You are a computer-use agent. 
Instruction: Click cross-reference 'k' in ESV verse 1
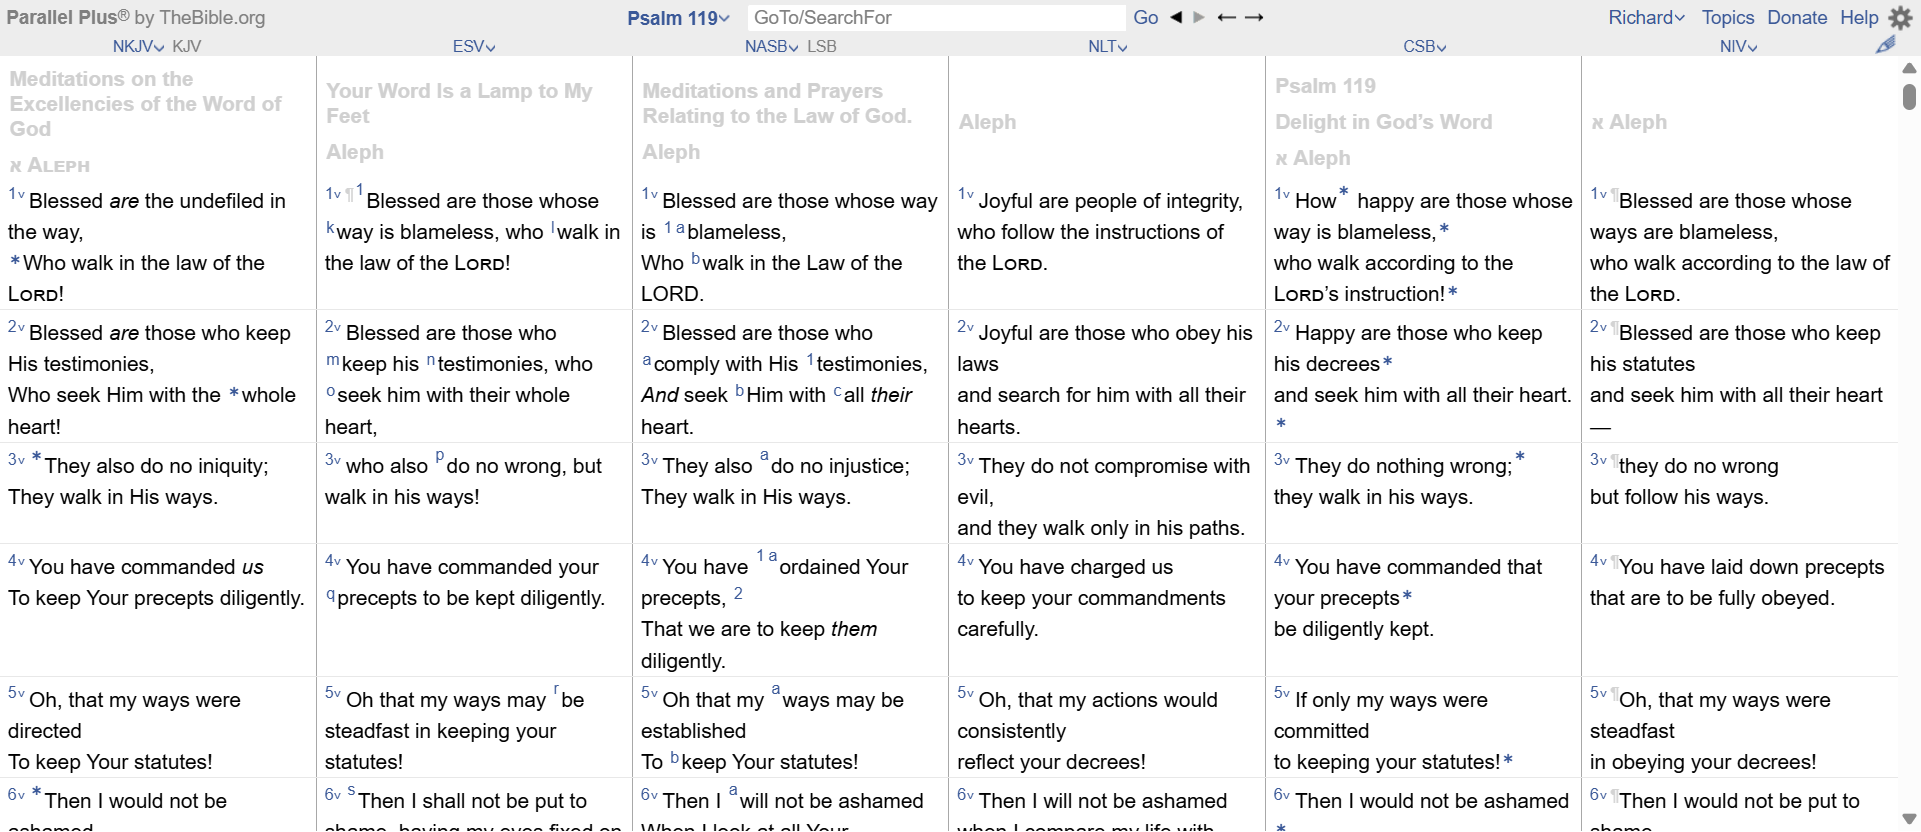pyautogui.click(x=330, y=228)
